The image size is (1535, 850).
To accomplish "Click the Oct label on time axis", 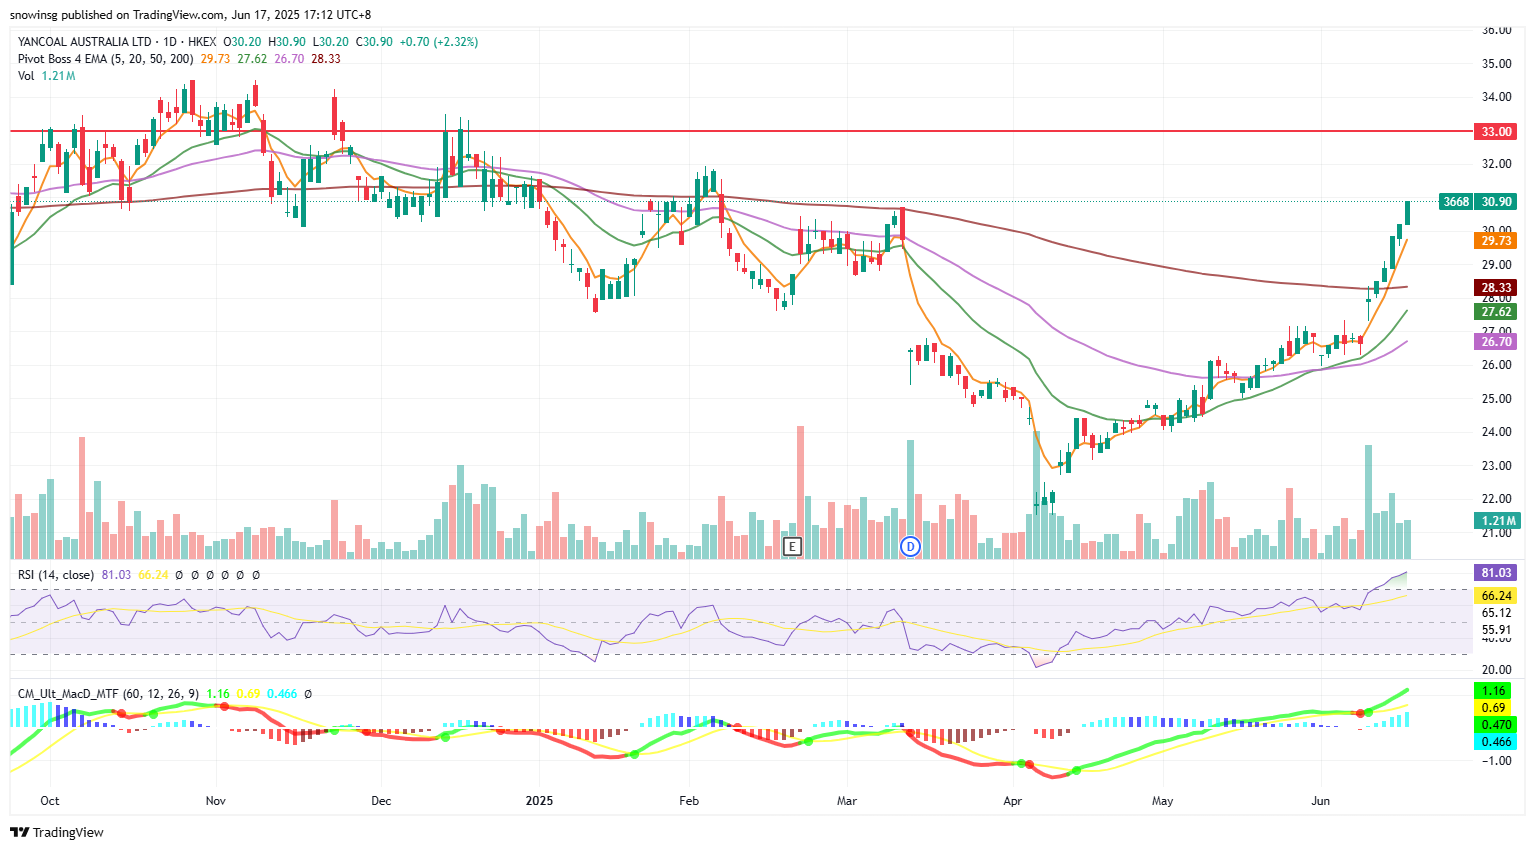I will 49,801.
